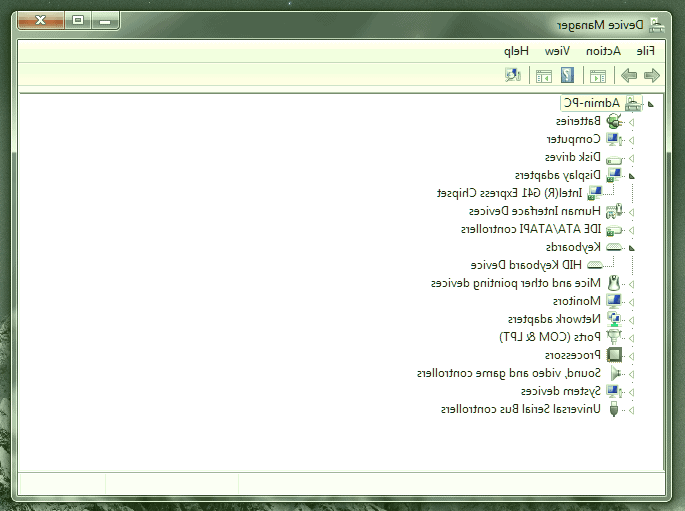This screenshot has width=685, height=511.
Task: Select the 'System devices' text
Action: 560,391
